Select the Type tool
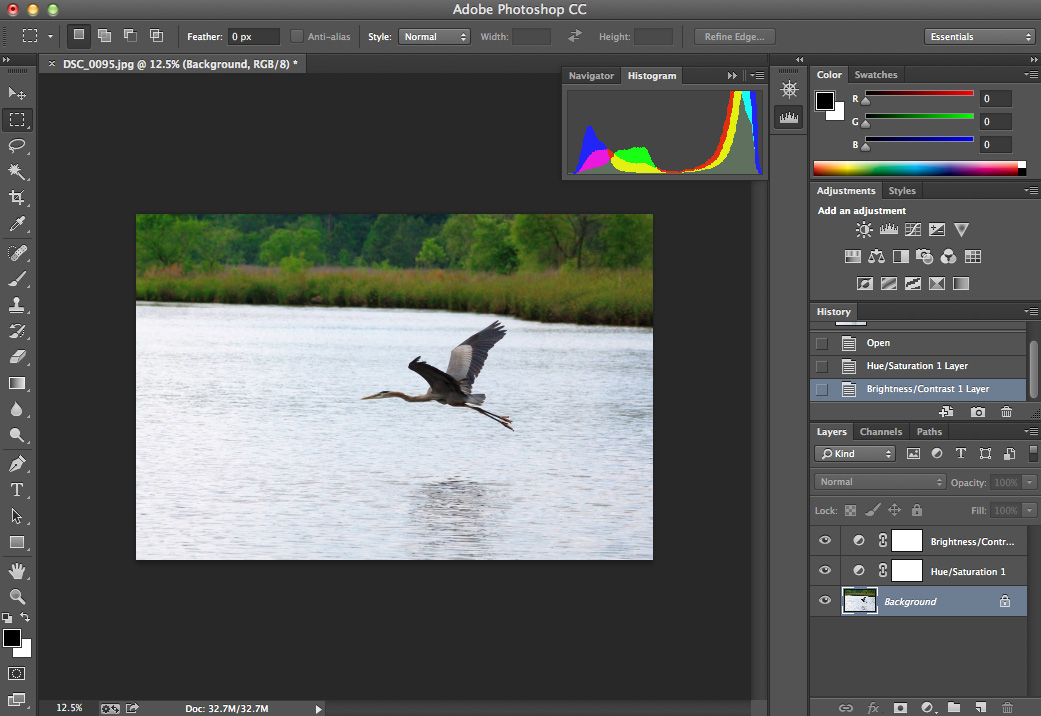 16,490
